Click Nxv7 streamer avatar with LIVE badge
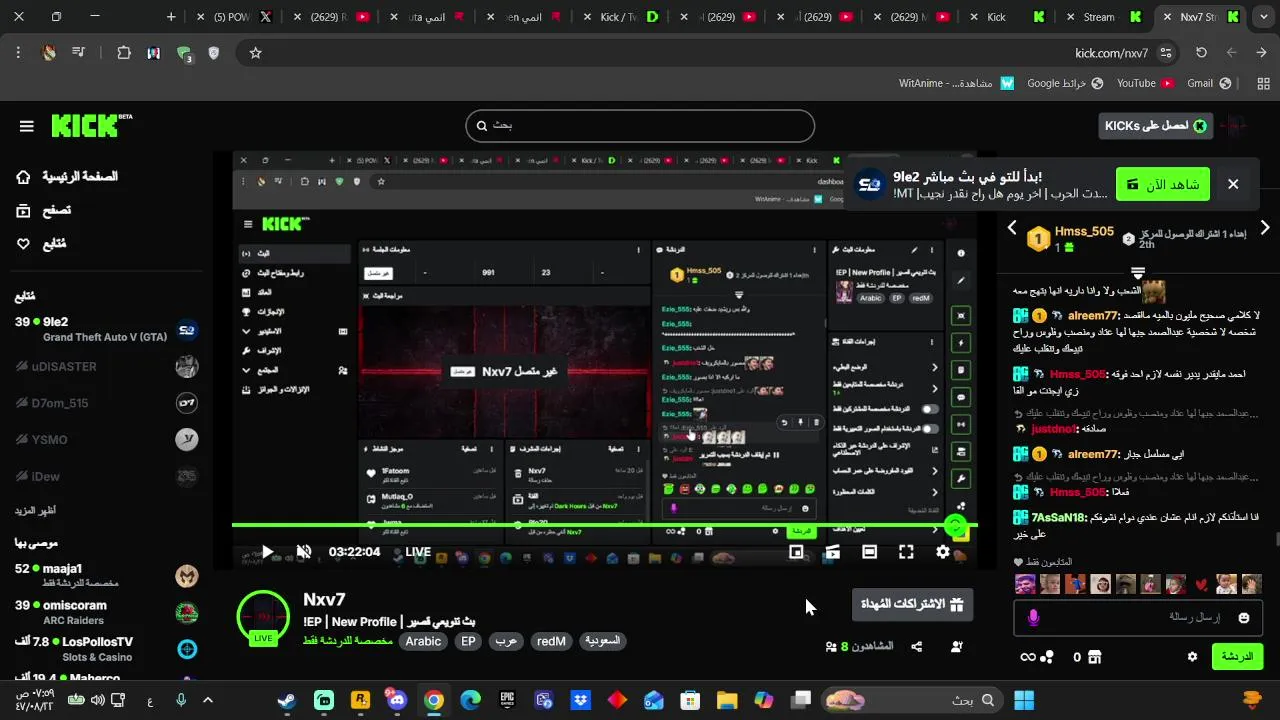Screen dimensions: 1280x720 click(263, 617)
